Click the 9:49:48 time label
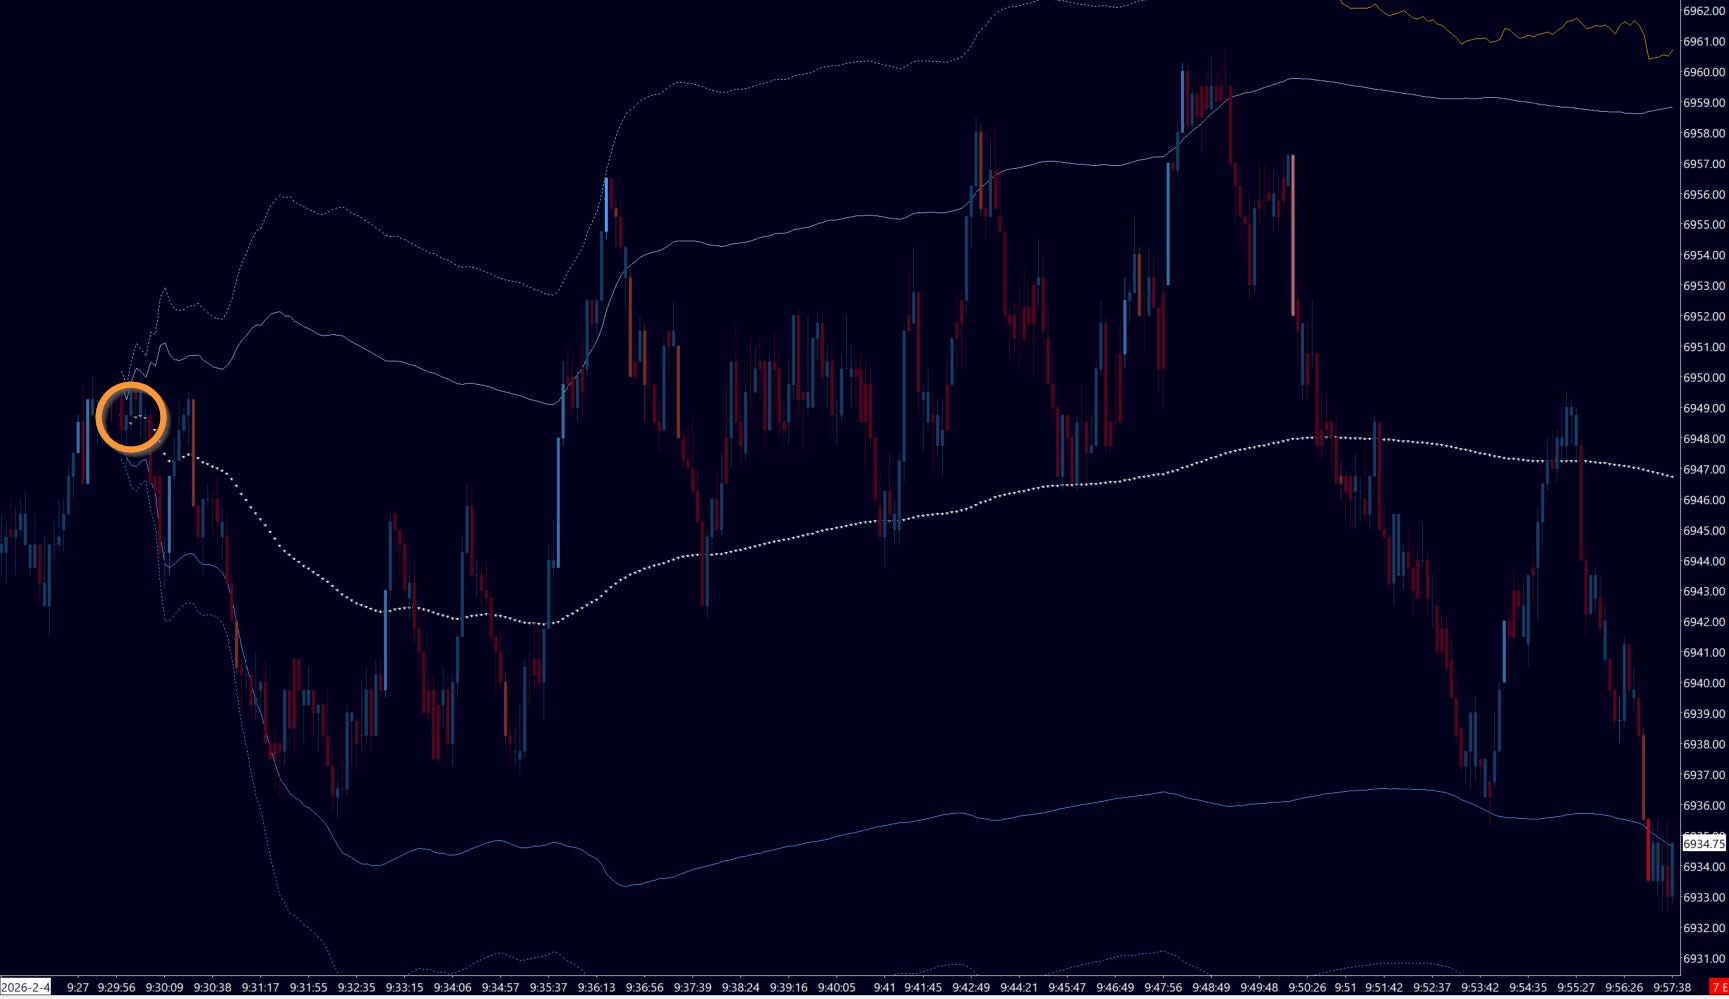This screenshot has width=1729, height=999. click(1258, 987)
